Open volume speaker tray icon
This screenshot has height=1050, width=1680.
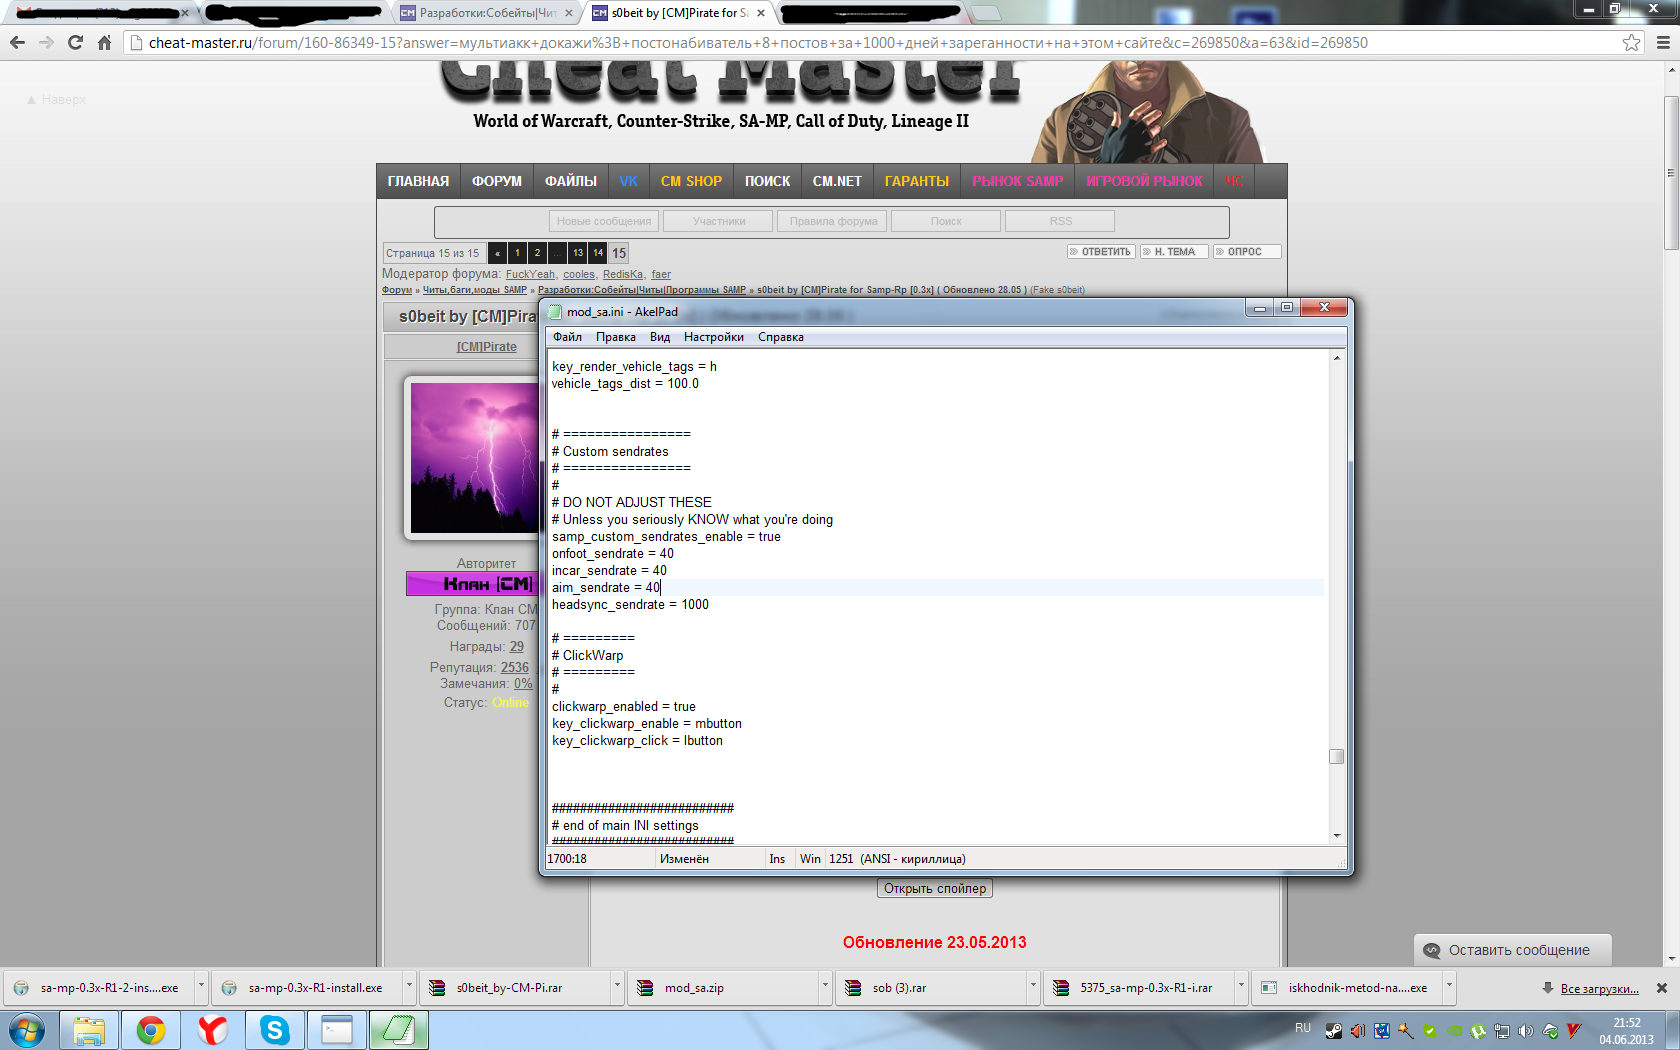[x=1526, y=1031]
